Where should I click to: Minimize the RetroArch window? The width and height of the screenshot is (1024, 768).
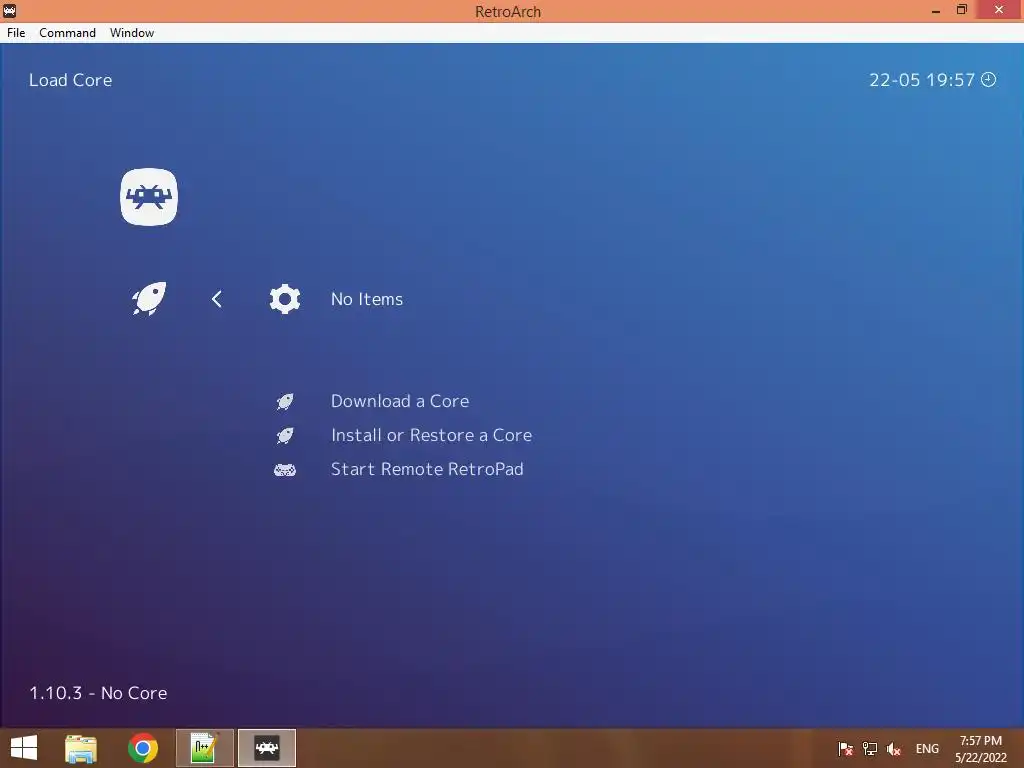click(936, 10)
